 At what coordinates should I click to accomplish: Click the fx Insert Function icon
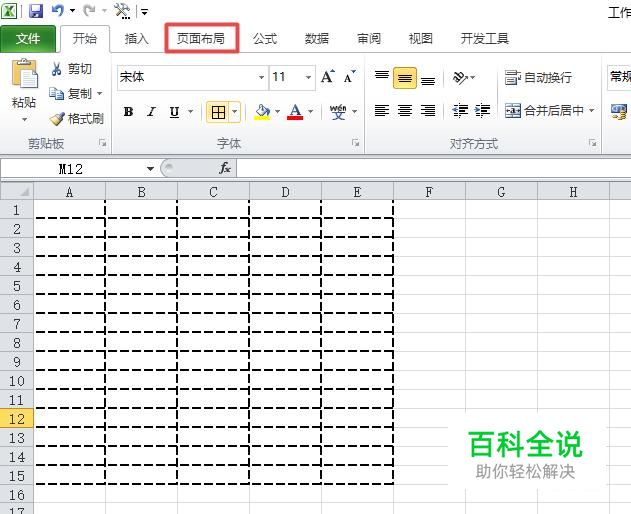(225, 168)
